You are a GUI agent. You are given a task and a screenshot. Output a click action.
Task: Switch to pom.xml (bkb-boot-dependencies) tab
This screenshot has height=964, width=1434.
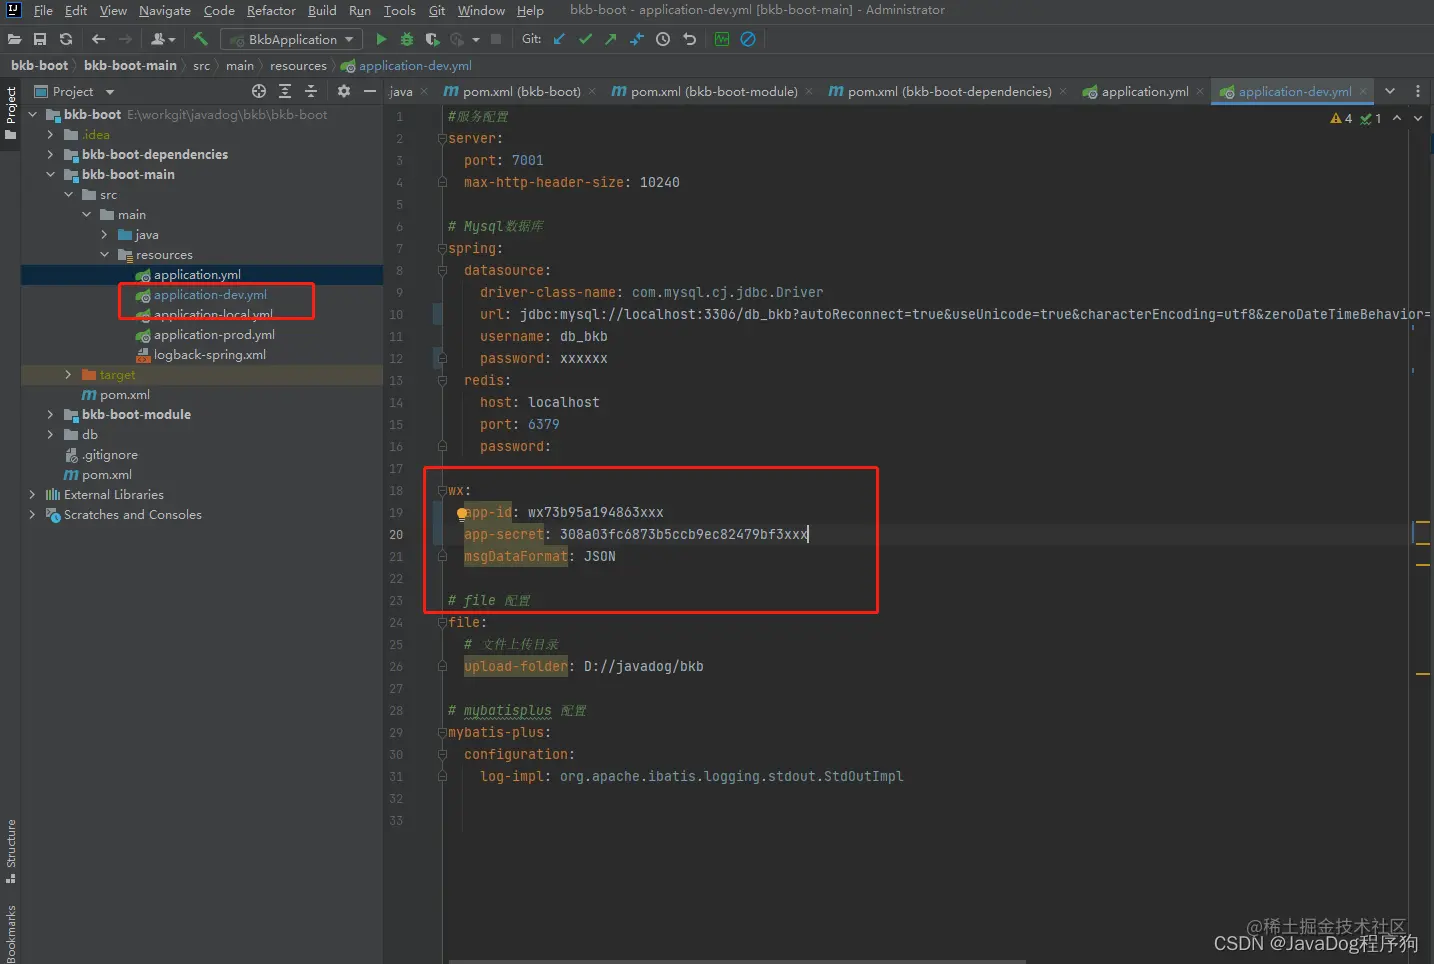[940, 91]
